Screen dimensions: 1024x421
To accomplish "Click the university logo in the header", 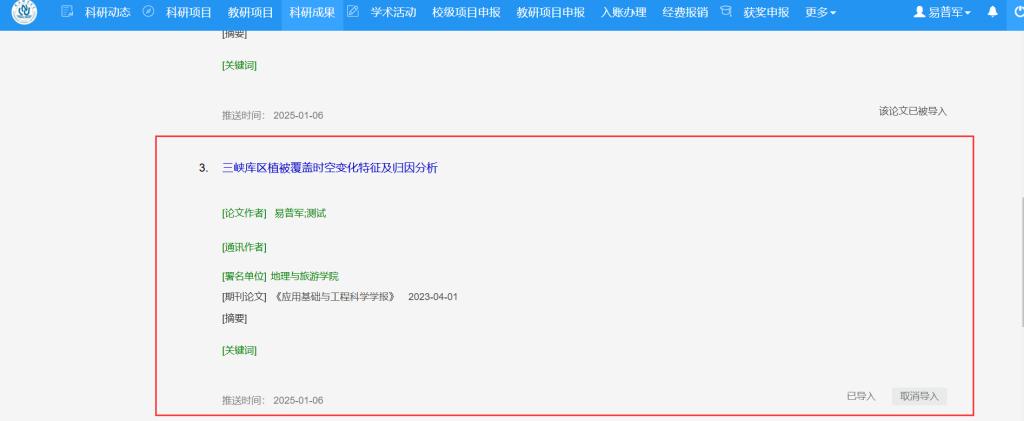I will coord(24,13).
